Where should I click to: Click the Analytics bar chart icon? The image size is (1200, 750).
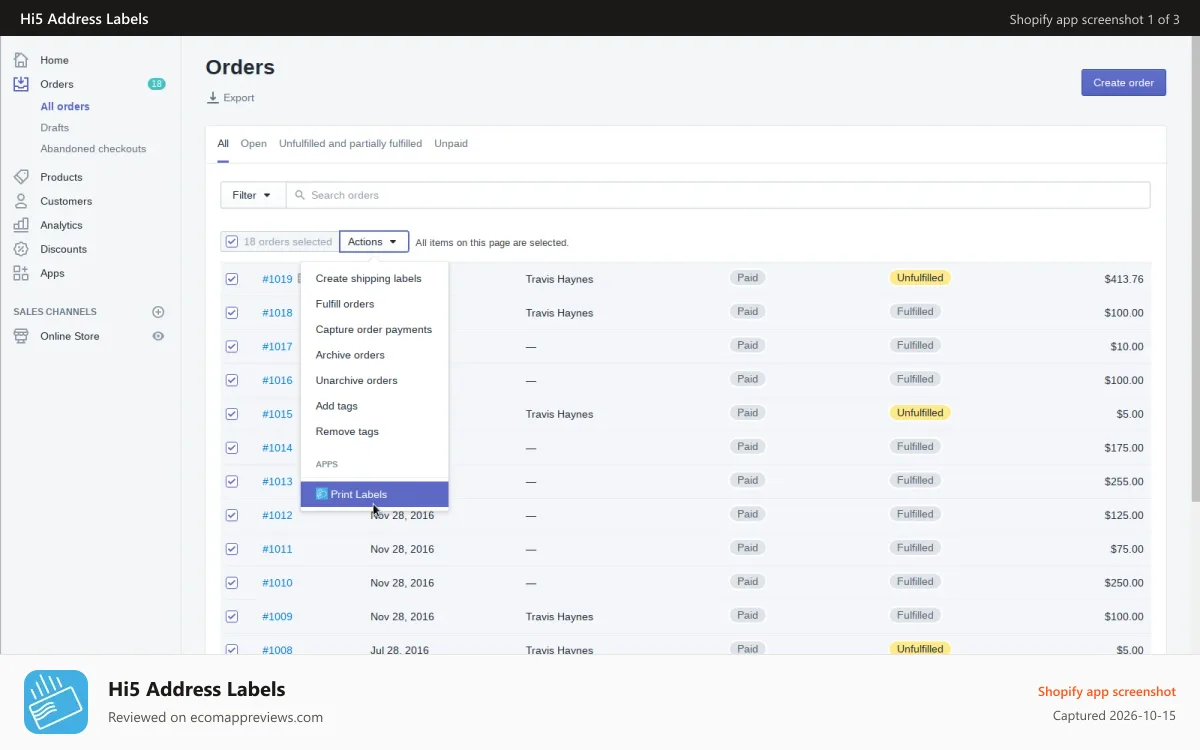click(21, 225)
